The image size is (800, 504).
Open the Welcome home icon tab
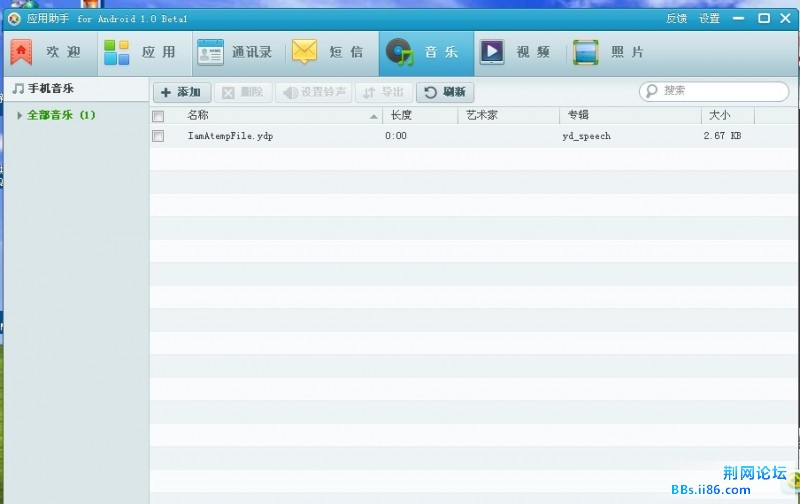pyautogui.click(x=22, y=52)
